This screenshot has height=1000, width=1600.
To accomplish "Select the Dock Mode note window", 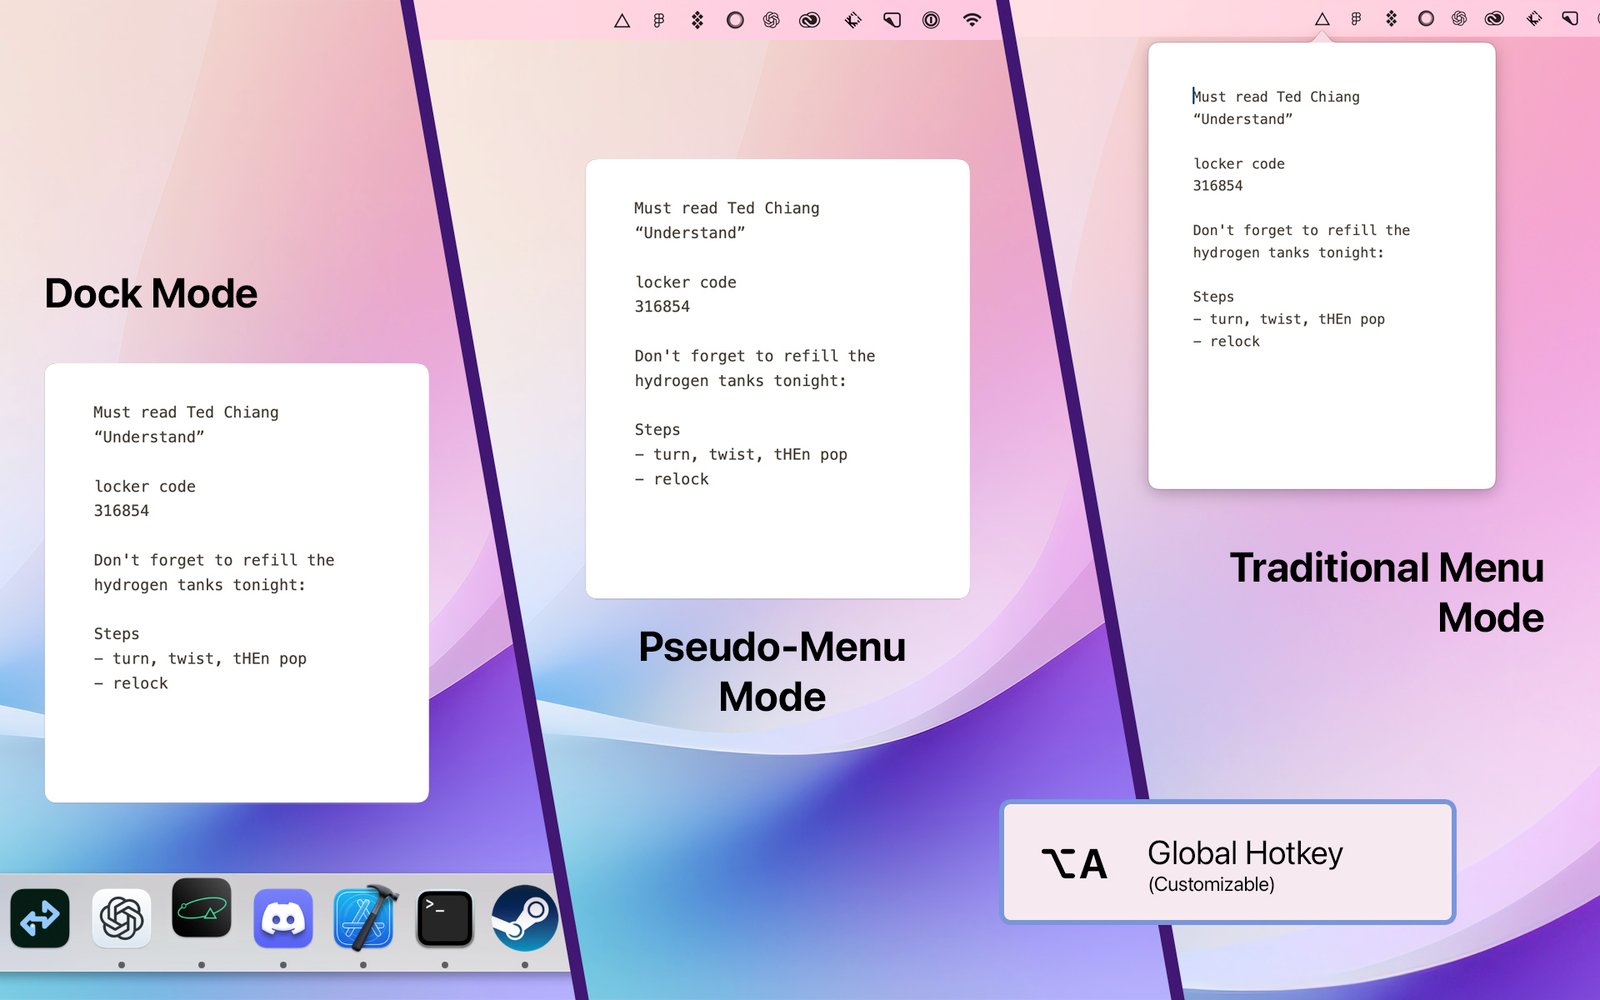I will (236, 580).
